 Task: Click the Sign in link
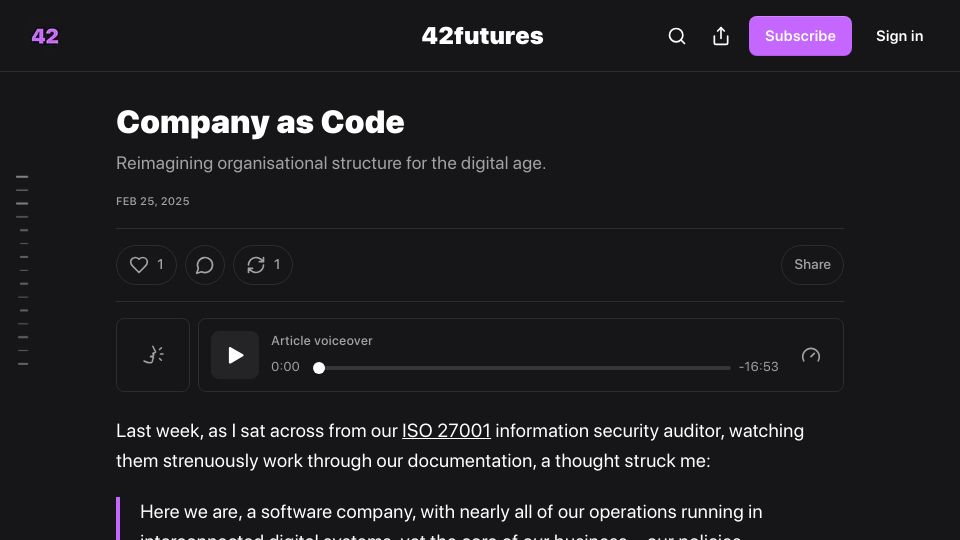pos(899,36)
